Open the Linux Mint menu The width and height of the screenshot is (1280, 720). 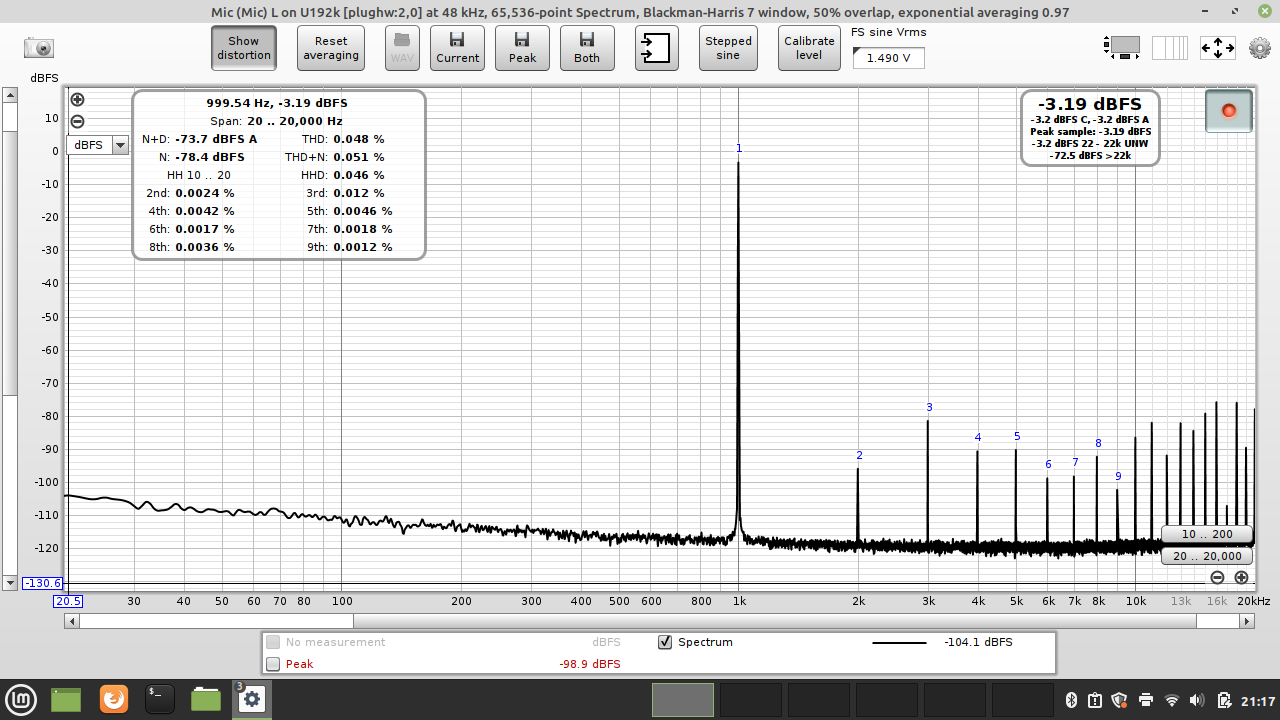point(21,698)
